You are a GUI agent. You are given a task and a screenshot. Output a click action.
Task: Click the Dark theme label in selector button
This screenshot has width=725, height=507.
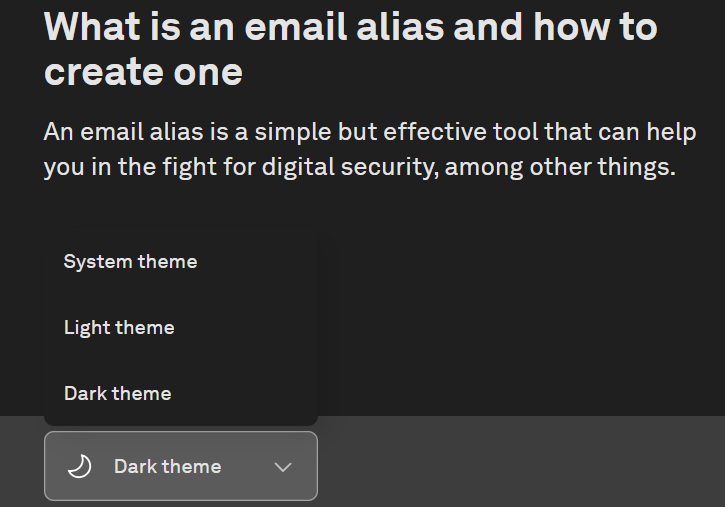coord(167,466)
